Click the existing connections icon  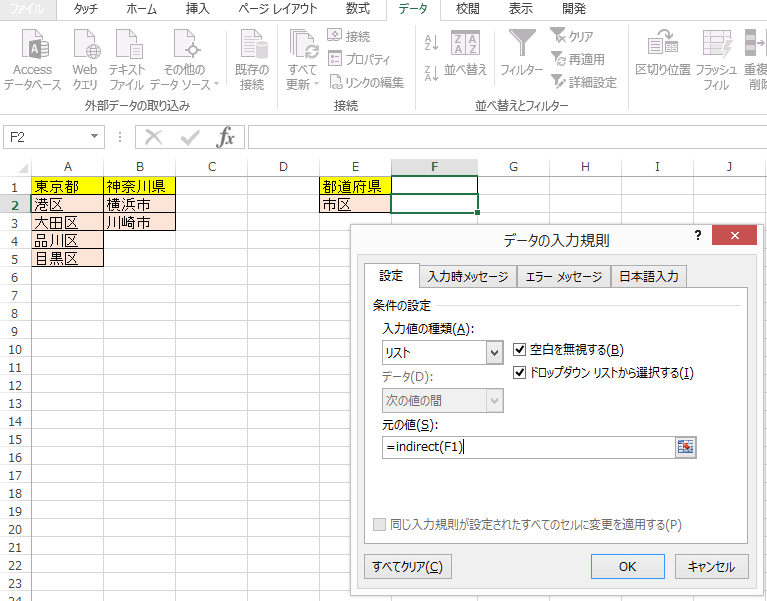[253, 45]
